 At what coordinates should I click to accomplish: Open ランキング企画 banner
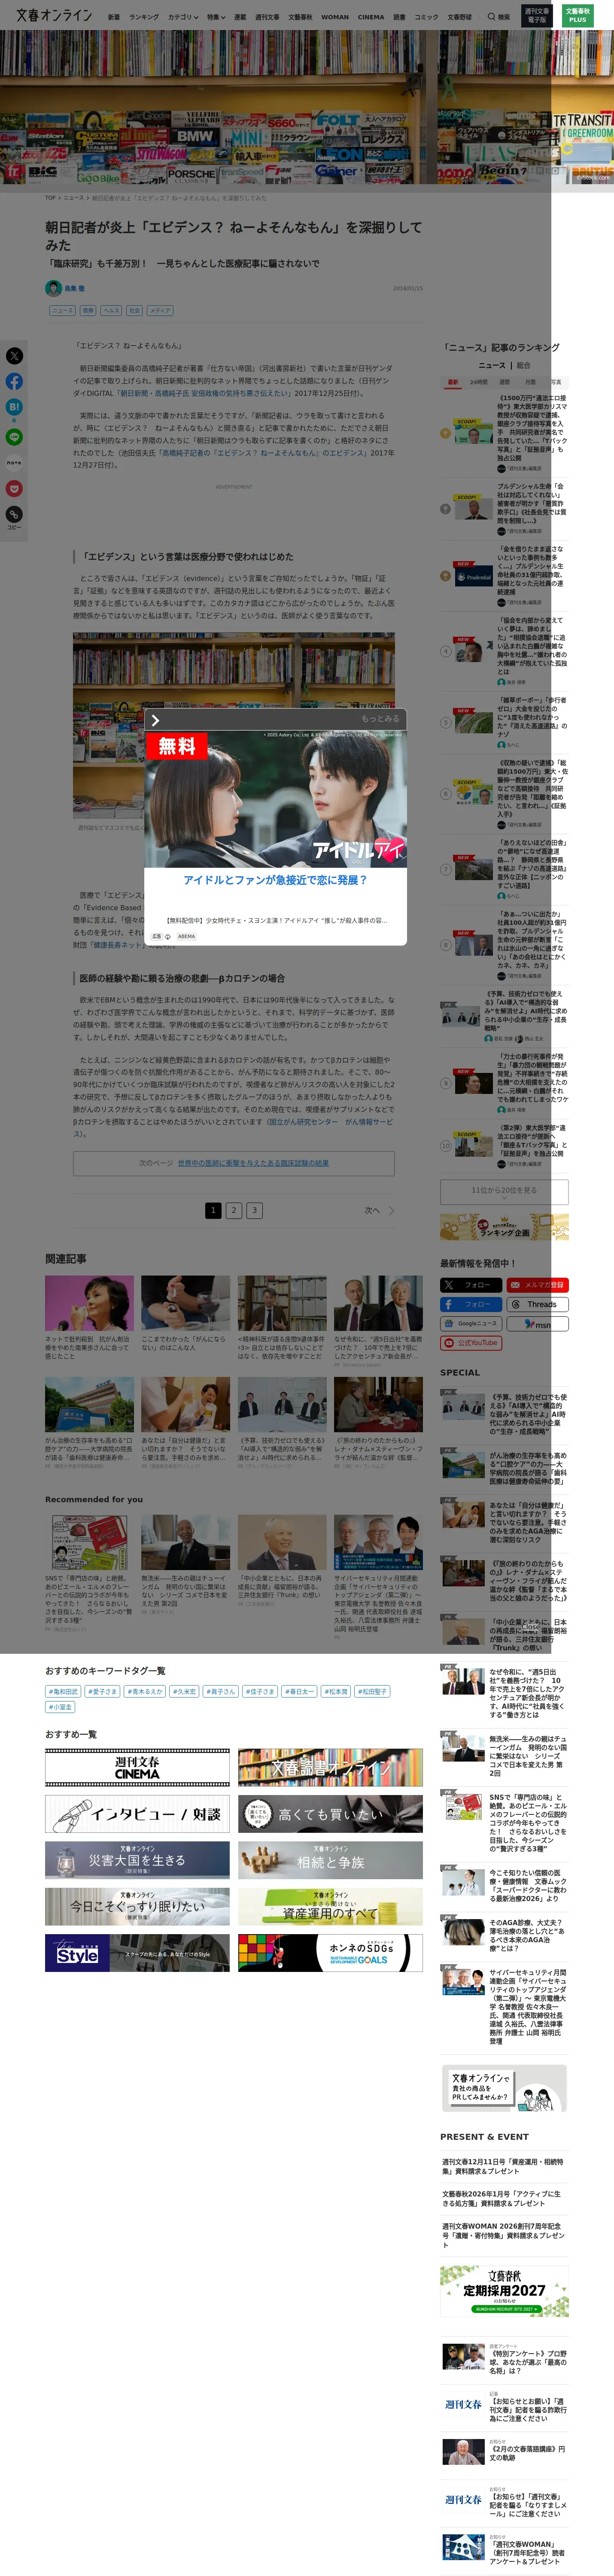(504, 1227)
